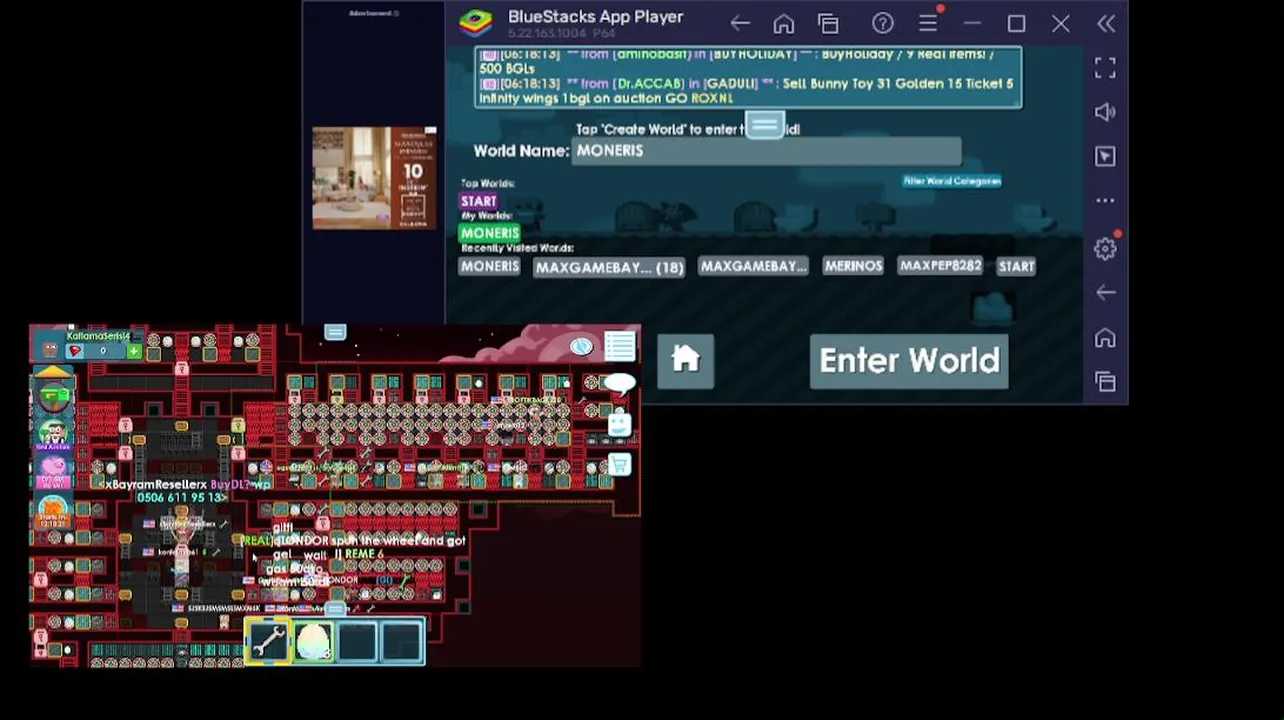Toggle volume speaker in BlueStacks sidebar

click(x=1105, y=112)
